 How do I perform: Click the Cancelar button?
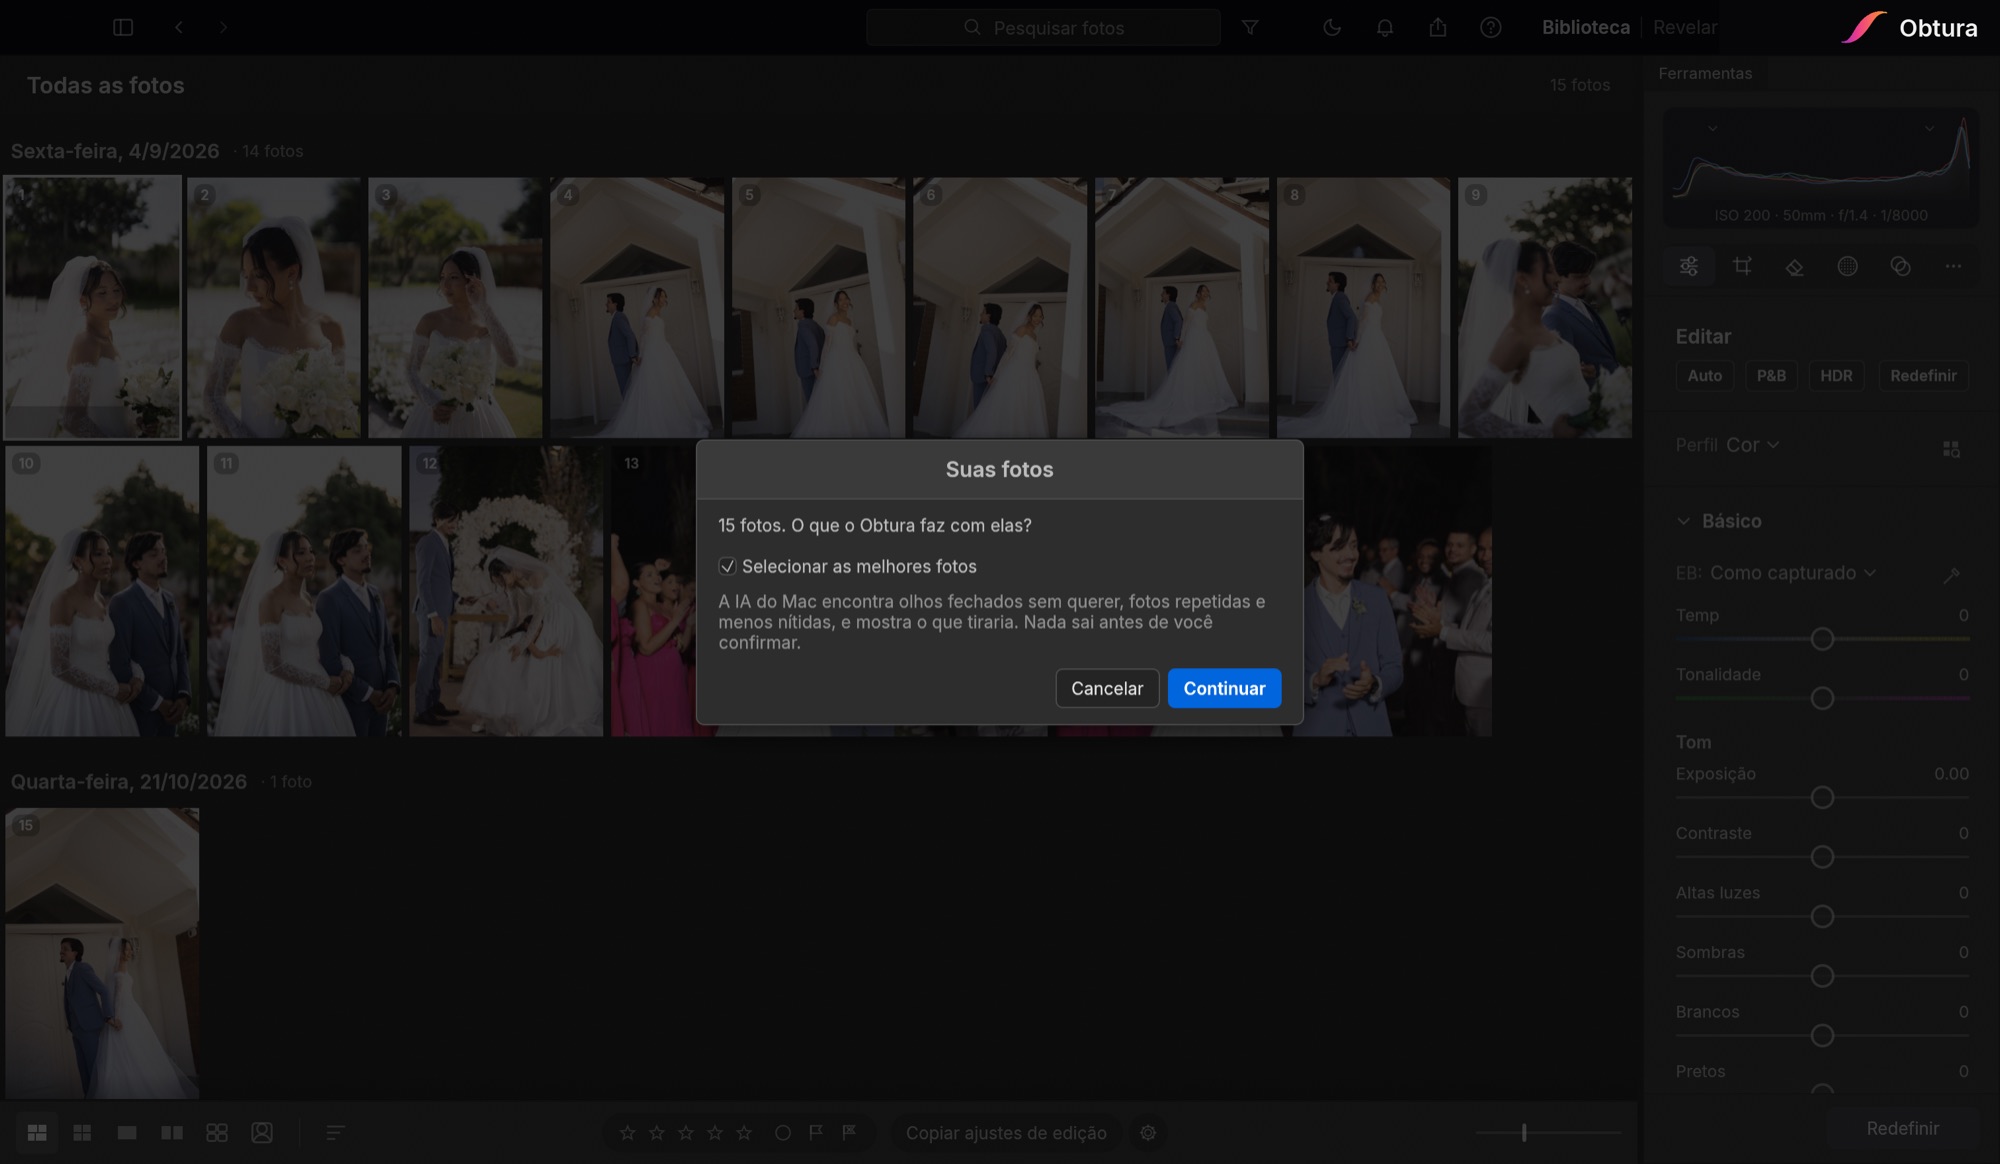(1107, 688)
